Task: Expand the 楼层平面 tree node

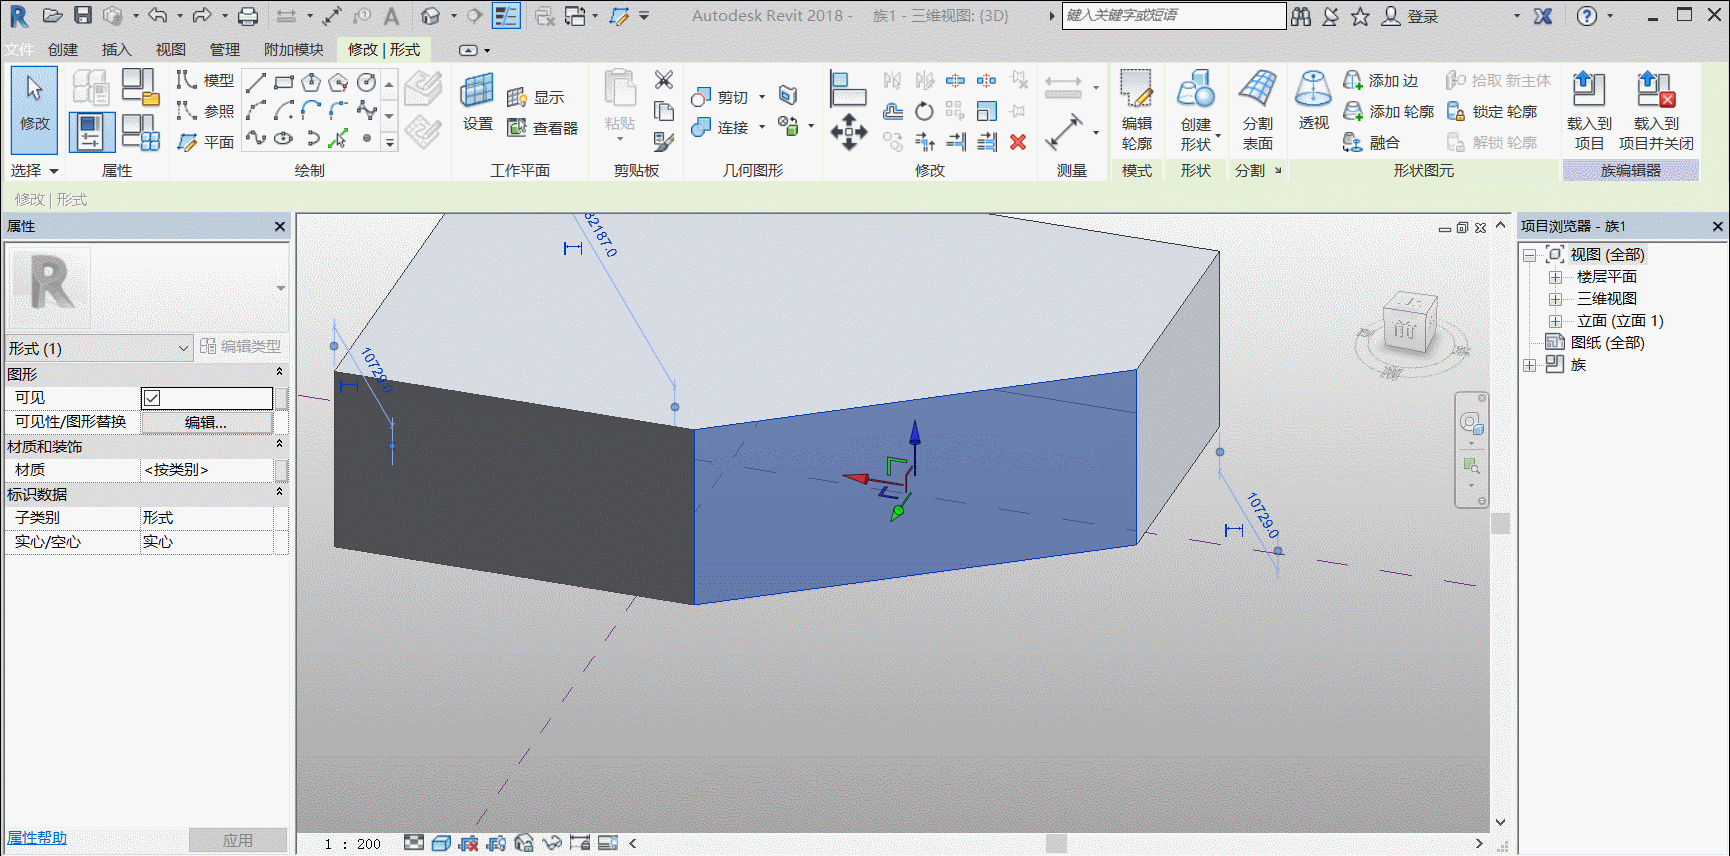Action: coord(1555,277)
